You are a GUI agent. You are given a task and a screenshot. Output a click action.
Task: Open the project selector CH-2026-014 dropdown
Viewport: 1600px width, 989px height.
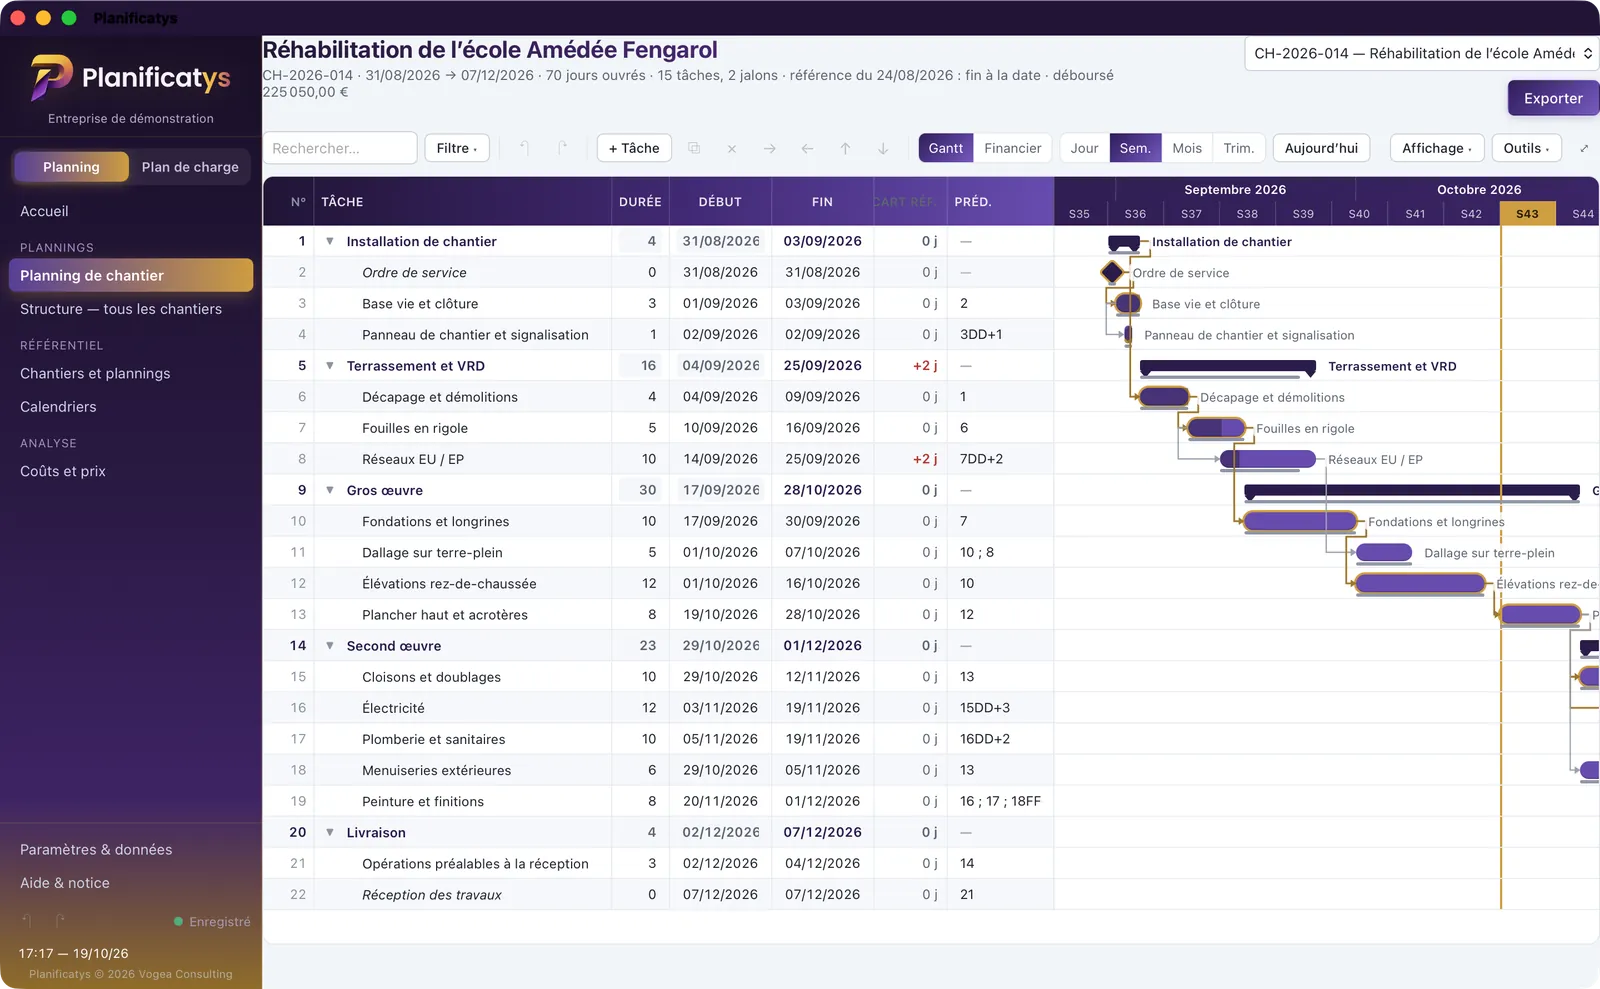tap(1422, 54)
